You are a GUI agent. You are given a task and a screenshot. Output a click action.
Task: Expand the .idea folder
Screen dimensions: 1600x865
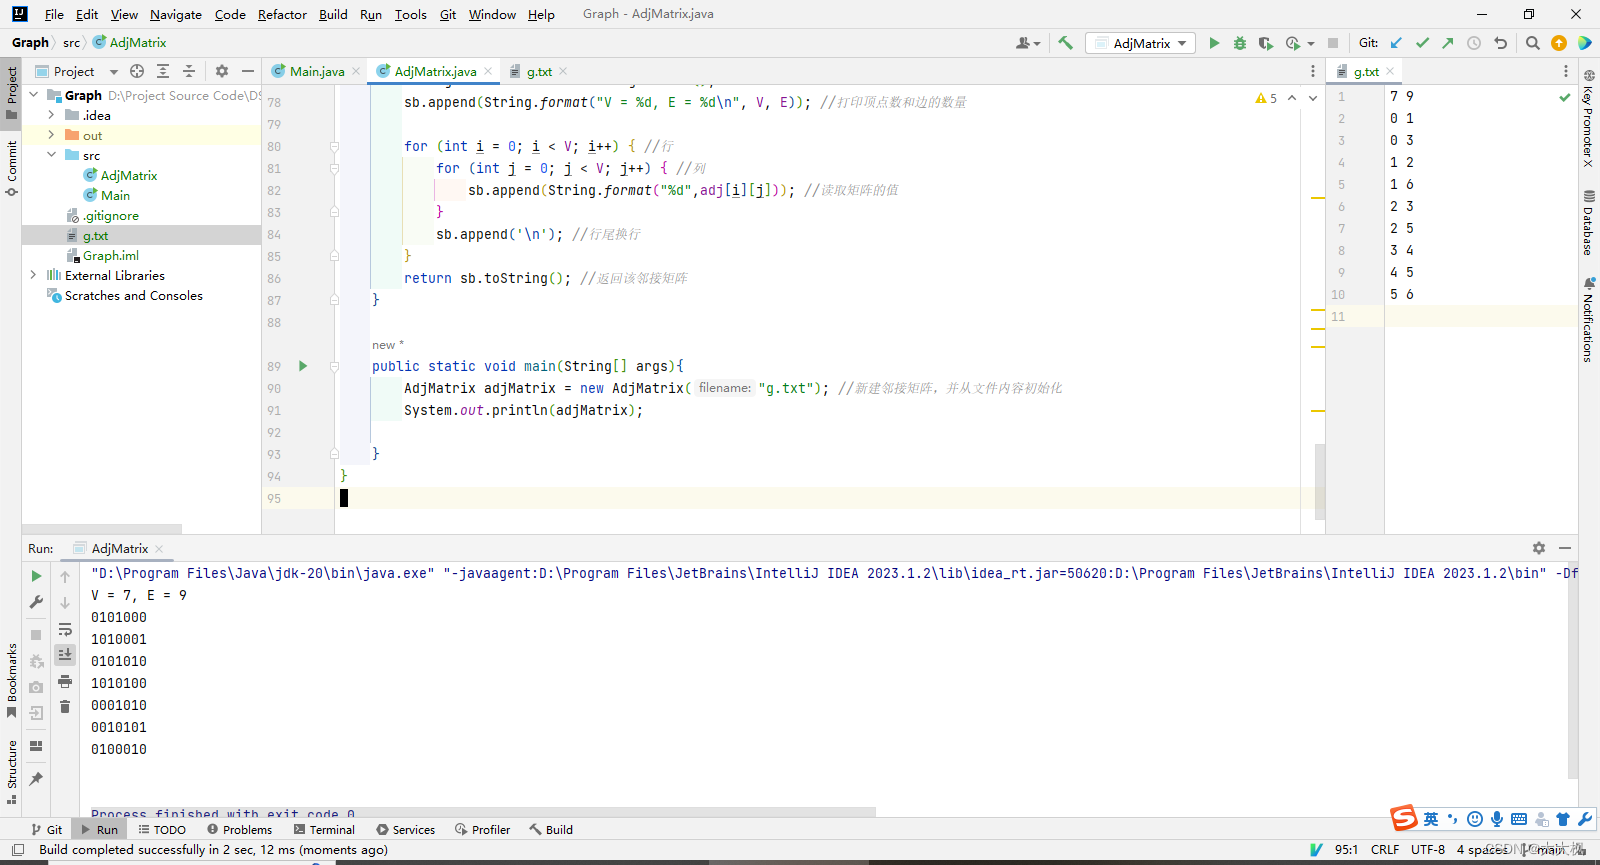coord(52,115)
